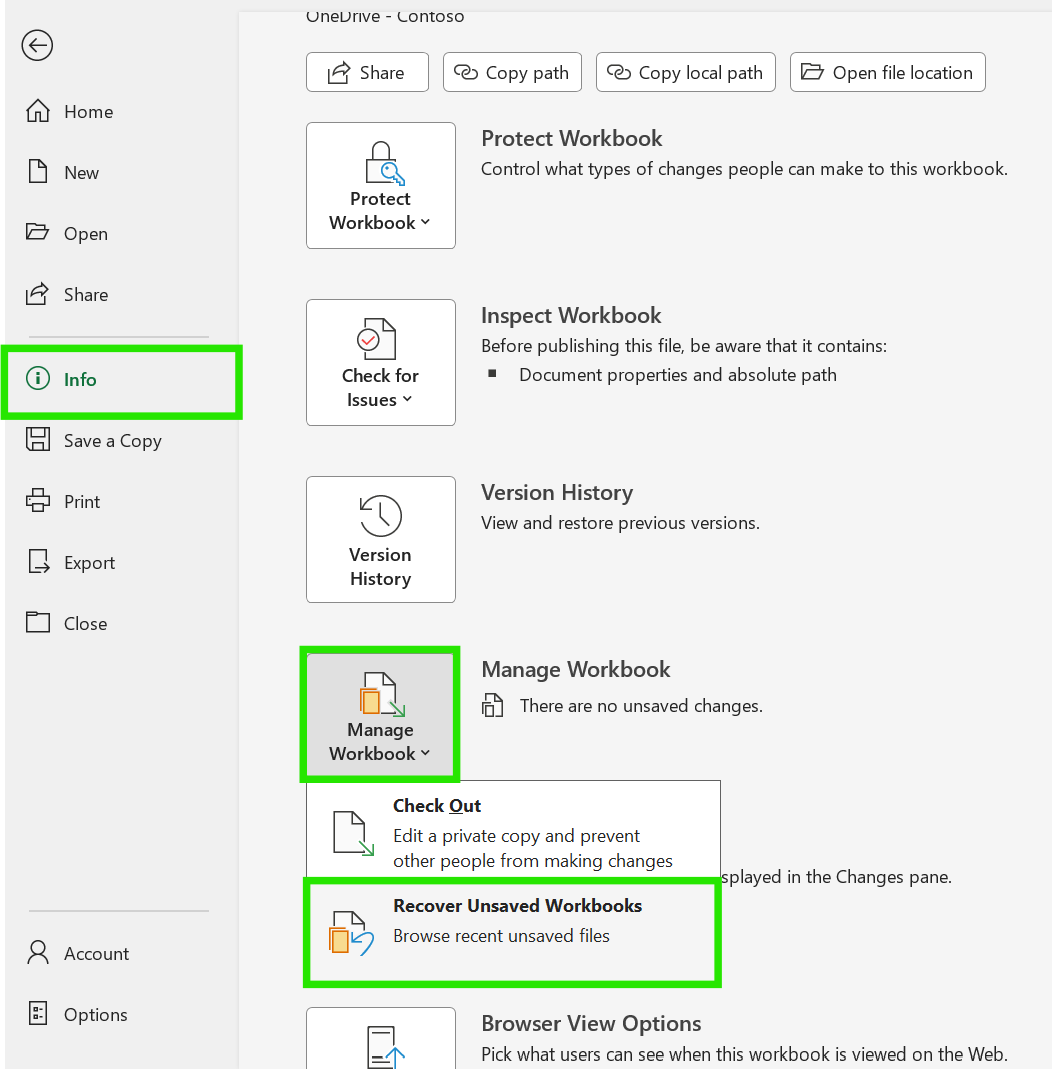The width and height of the screenshot is (1052, 1069).
Task: Click the Version History clock button
Action: pyautogui.click(x=381, y=539)
